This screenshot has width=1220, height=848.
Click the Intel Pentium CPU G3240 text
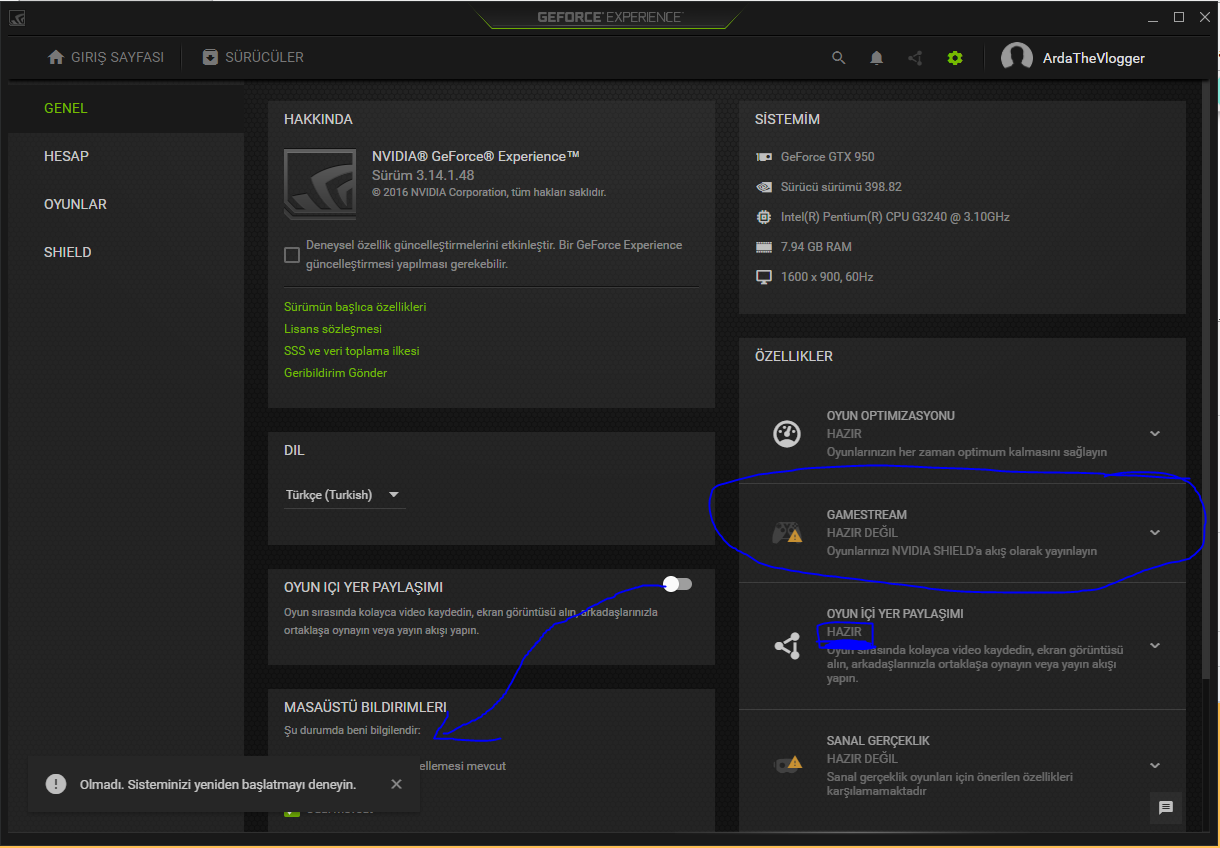(x=895, y=217)
